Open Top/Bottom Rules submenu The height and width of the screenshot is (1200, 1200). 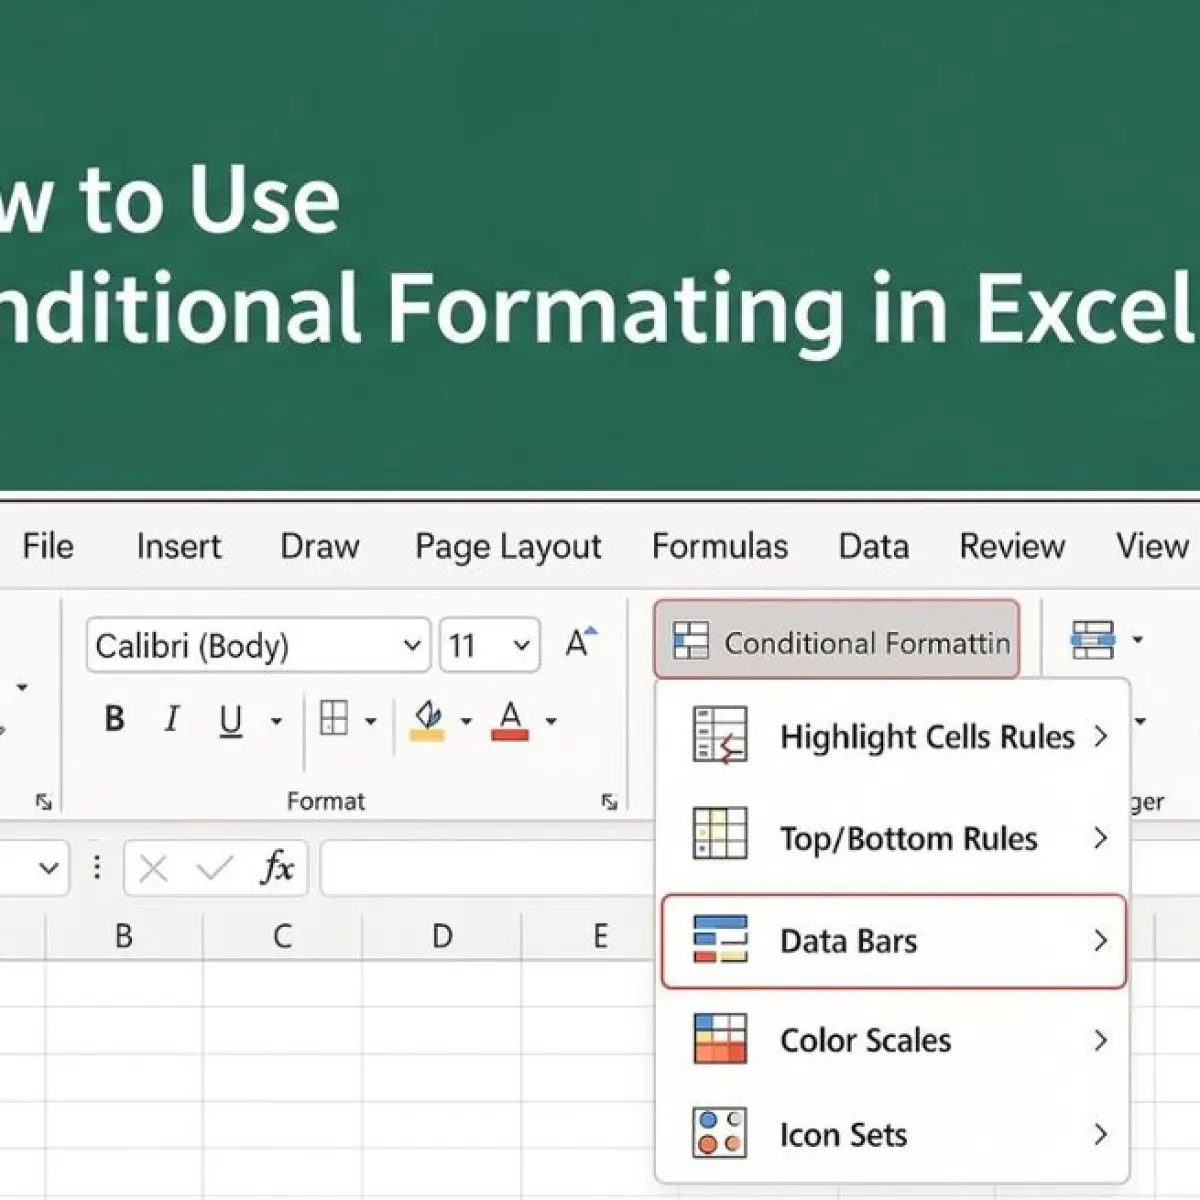[x=892, y=838]
